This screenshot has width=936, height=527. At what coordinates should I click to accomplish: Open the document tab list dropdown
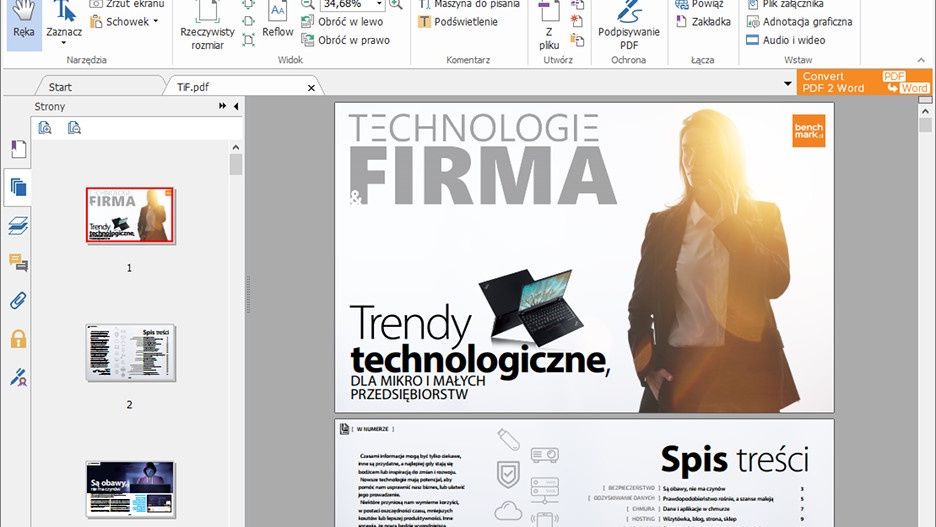[787, 84]
